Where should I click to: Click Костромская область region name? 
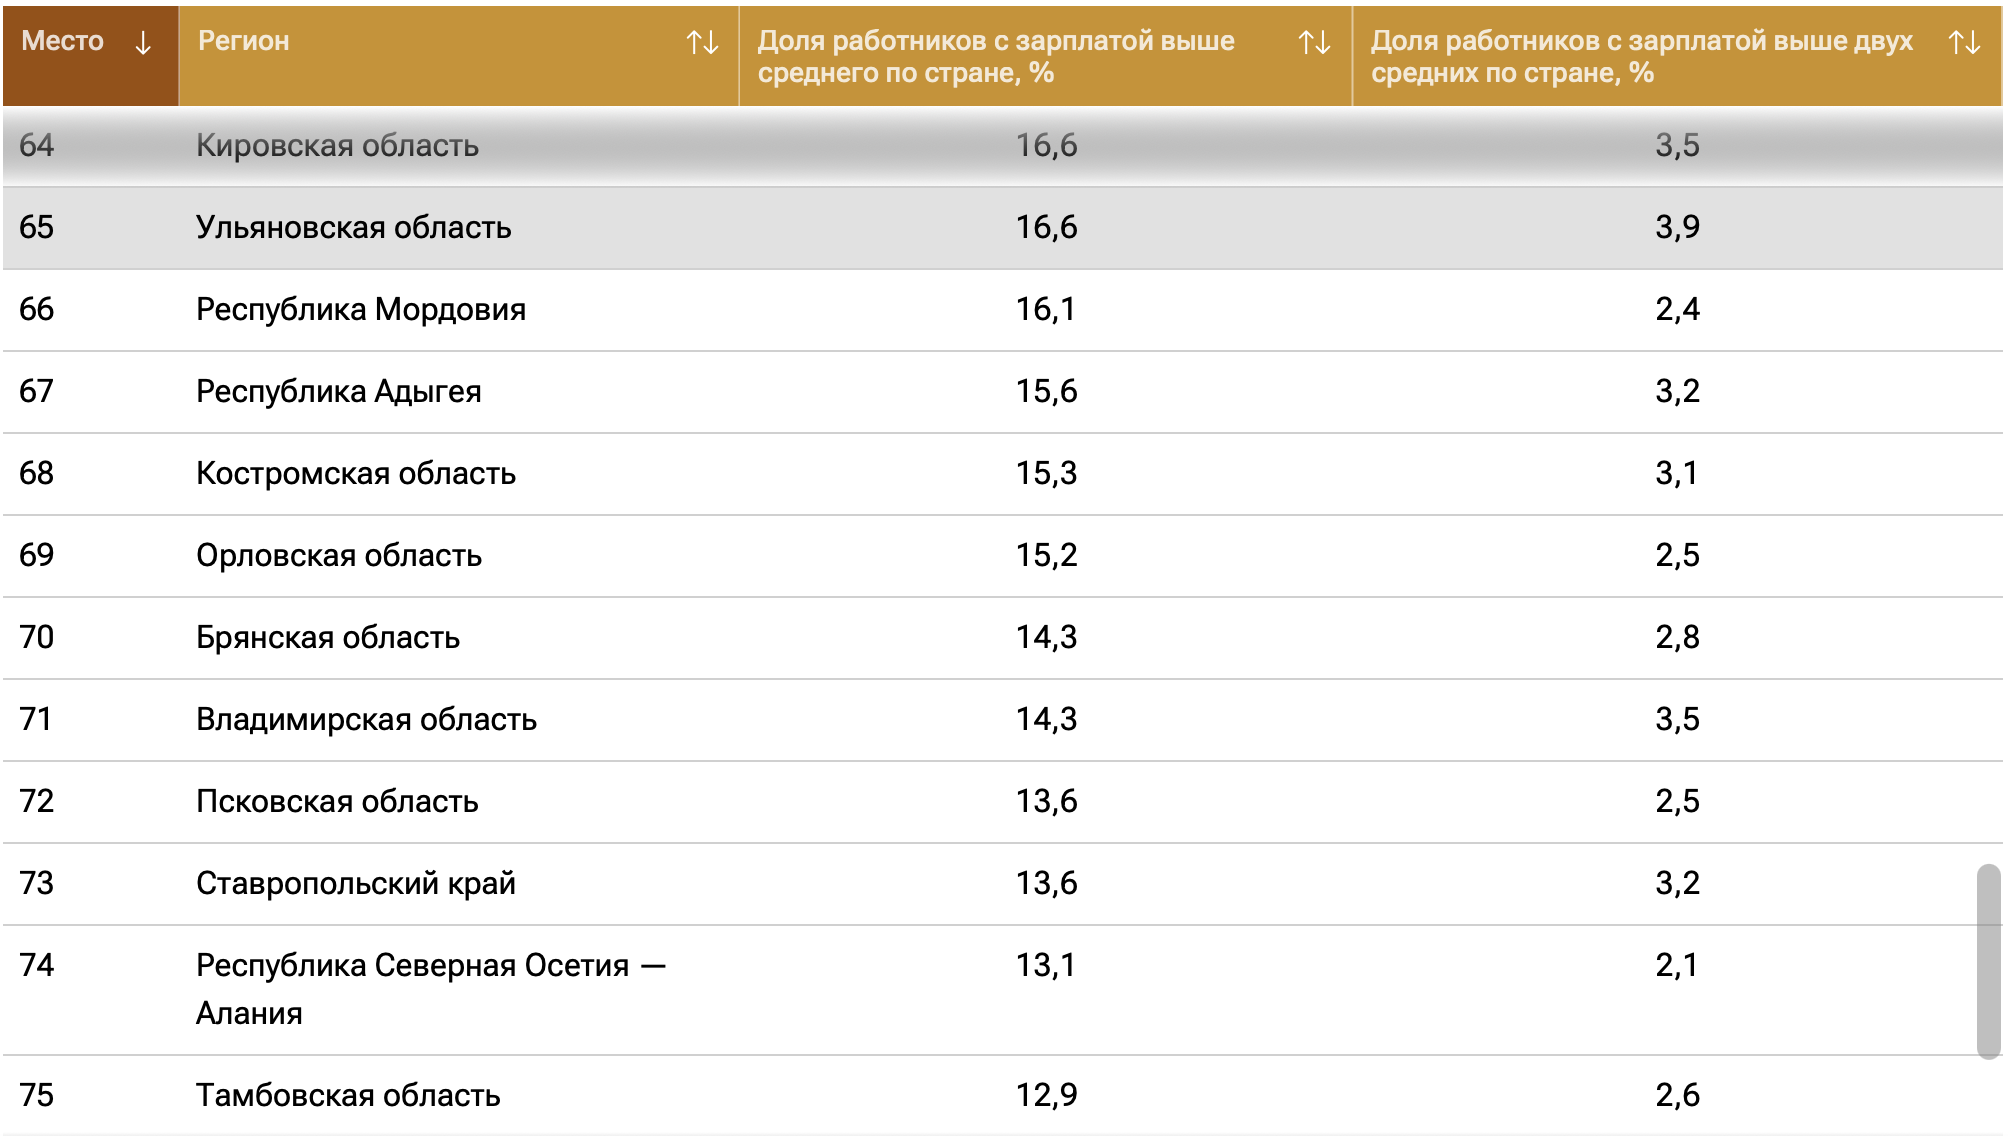click(355, 474)
